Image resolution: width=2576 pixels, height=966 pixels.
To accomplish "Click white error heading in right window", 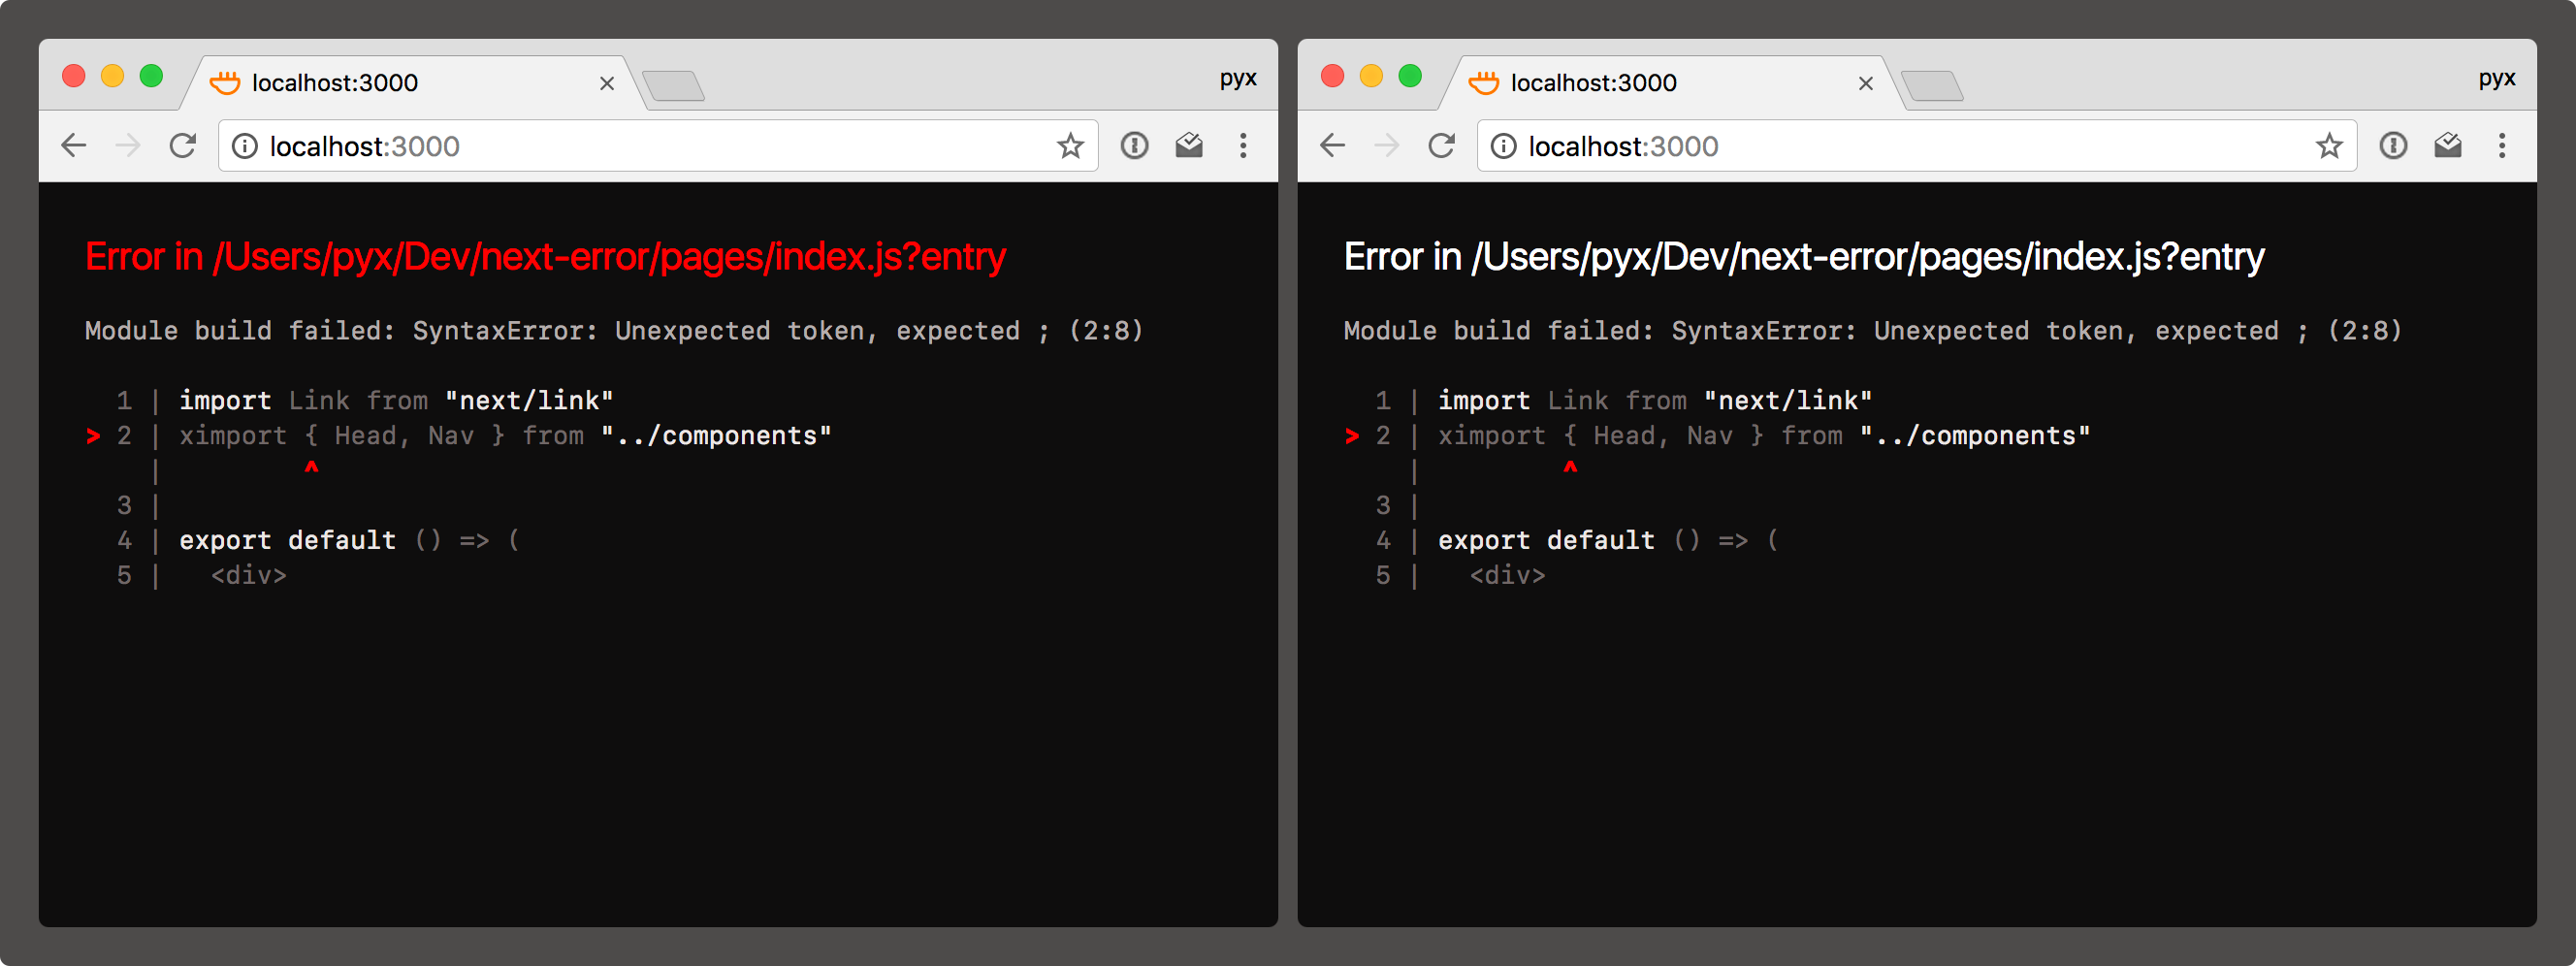I will click(x=1804, y=257).
